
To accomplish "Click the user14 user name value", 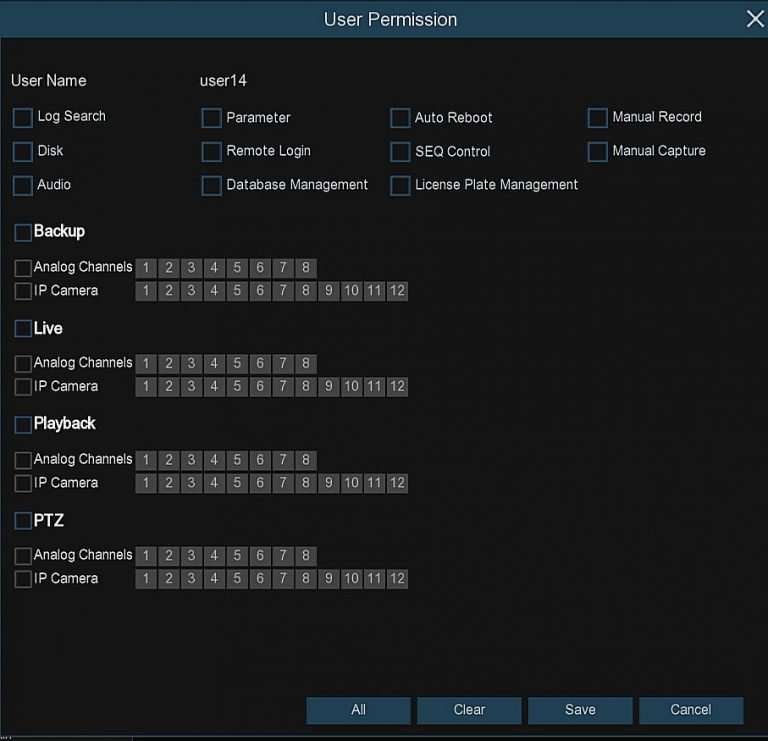I will click(x=223, y=81).
